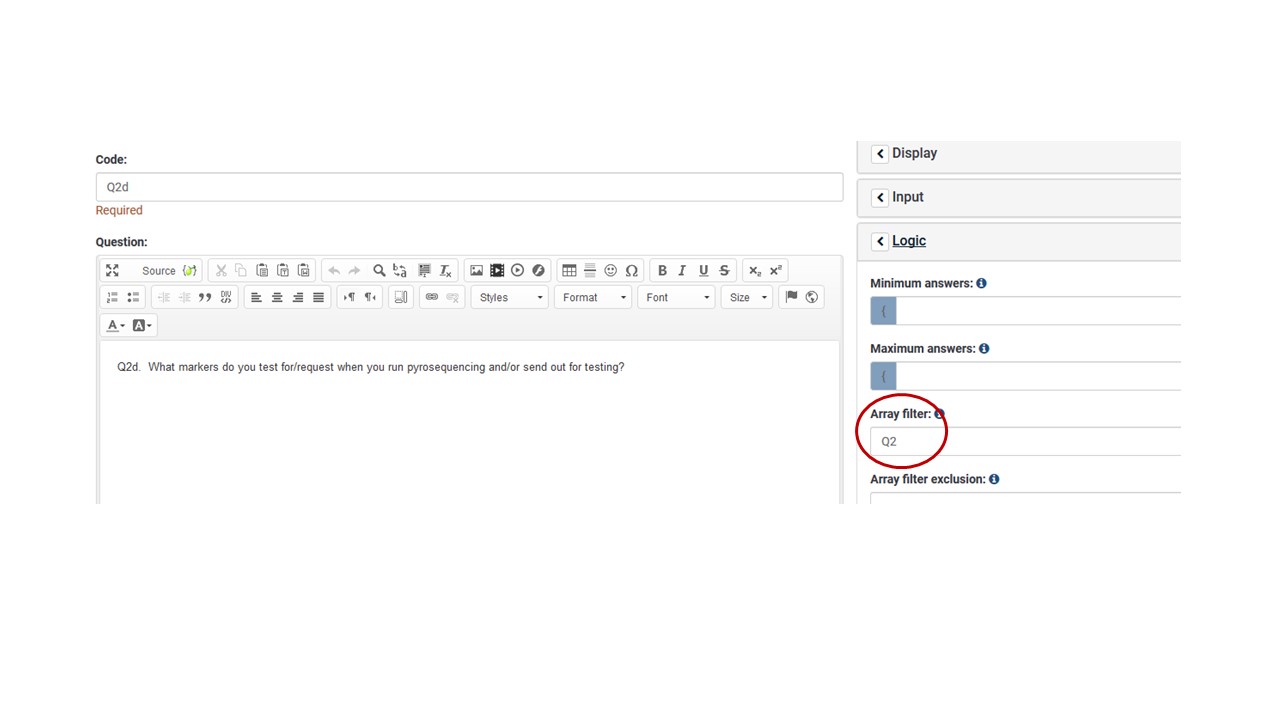This screenshot has width=1280, height=720.
Task: Open the LimeReplacementFields placeholder tool
Action: pyautogui.click(x=189, y=271)
